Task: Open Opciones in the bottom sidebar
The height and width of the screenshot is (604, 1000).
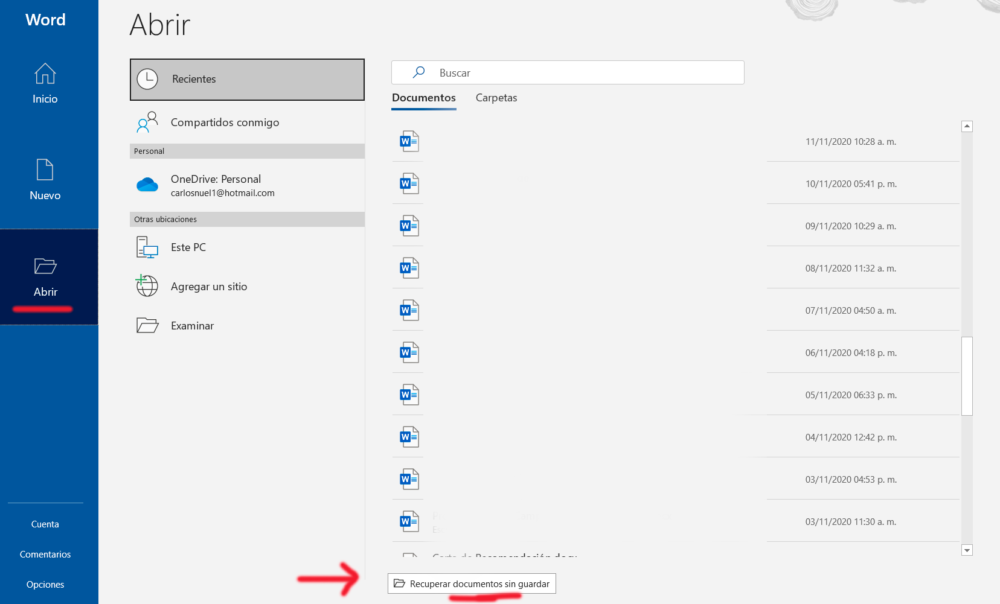Action: point(45,584)
